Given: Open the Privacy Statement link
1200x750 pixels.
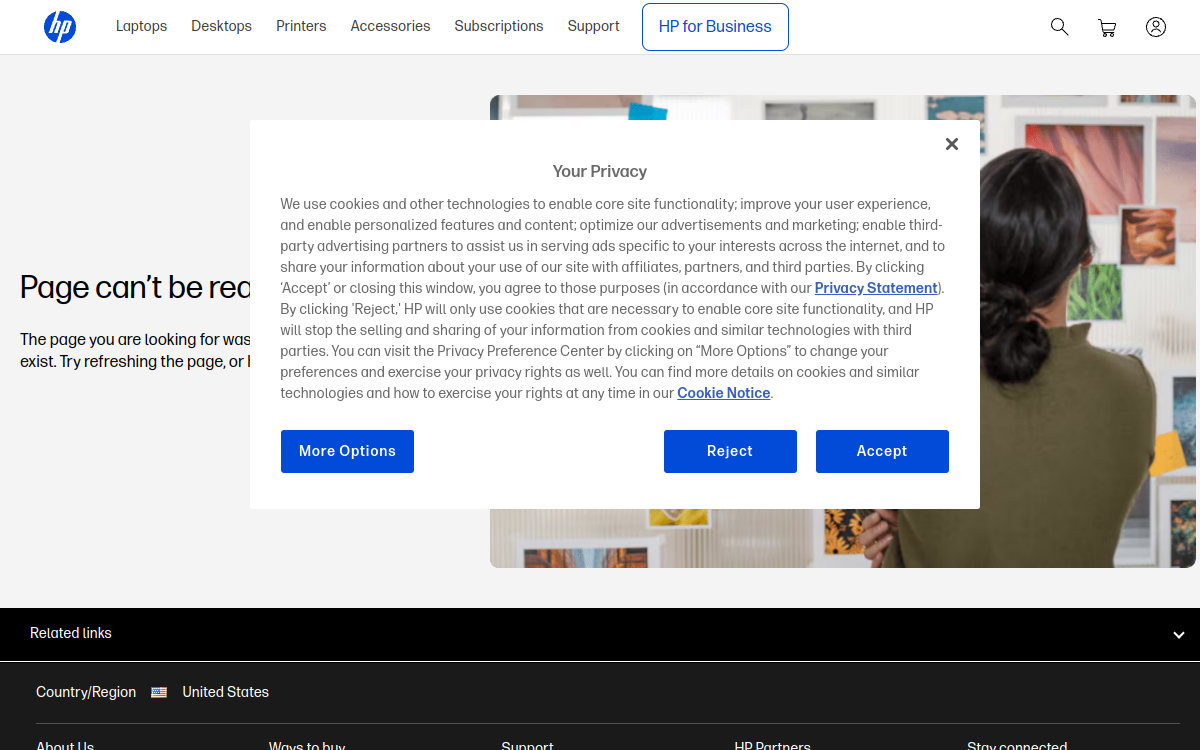Looking at the screenshot, I should [876, 288].
